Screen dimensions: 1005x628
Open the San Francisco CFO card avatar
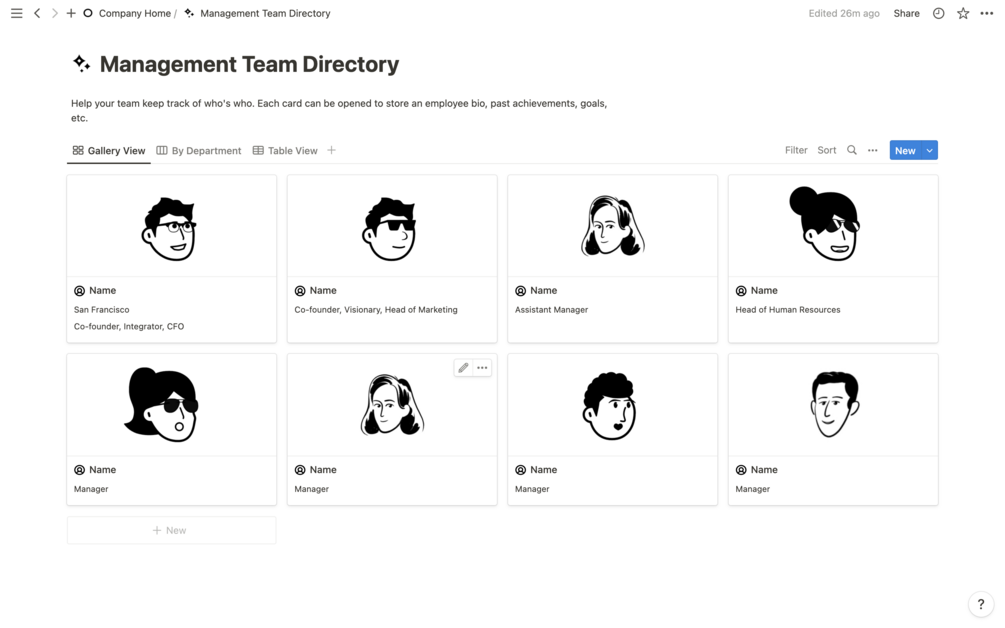click(x=170, y=228)
